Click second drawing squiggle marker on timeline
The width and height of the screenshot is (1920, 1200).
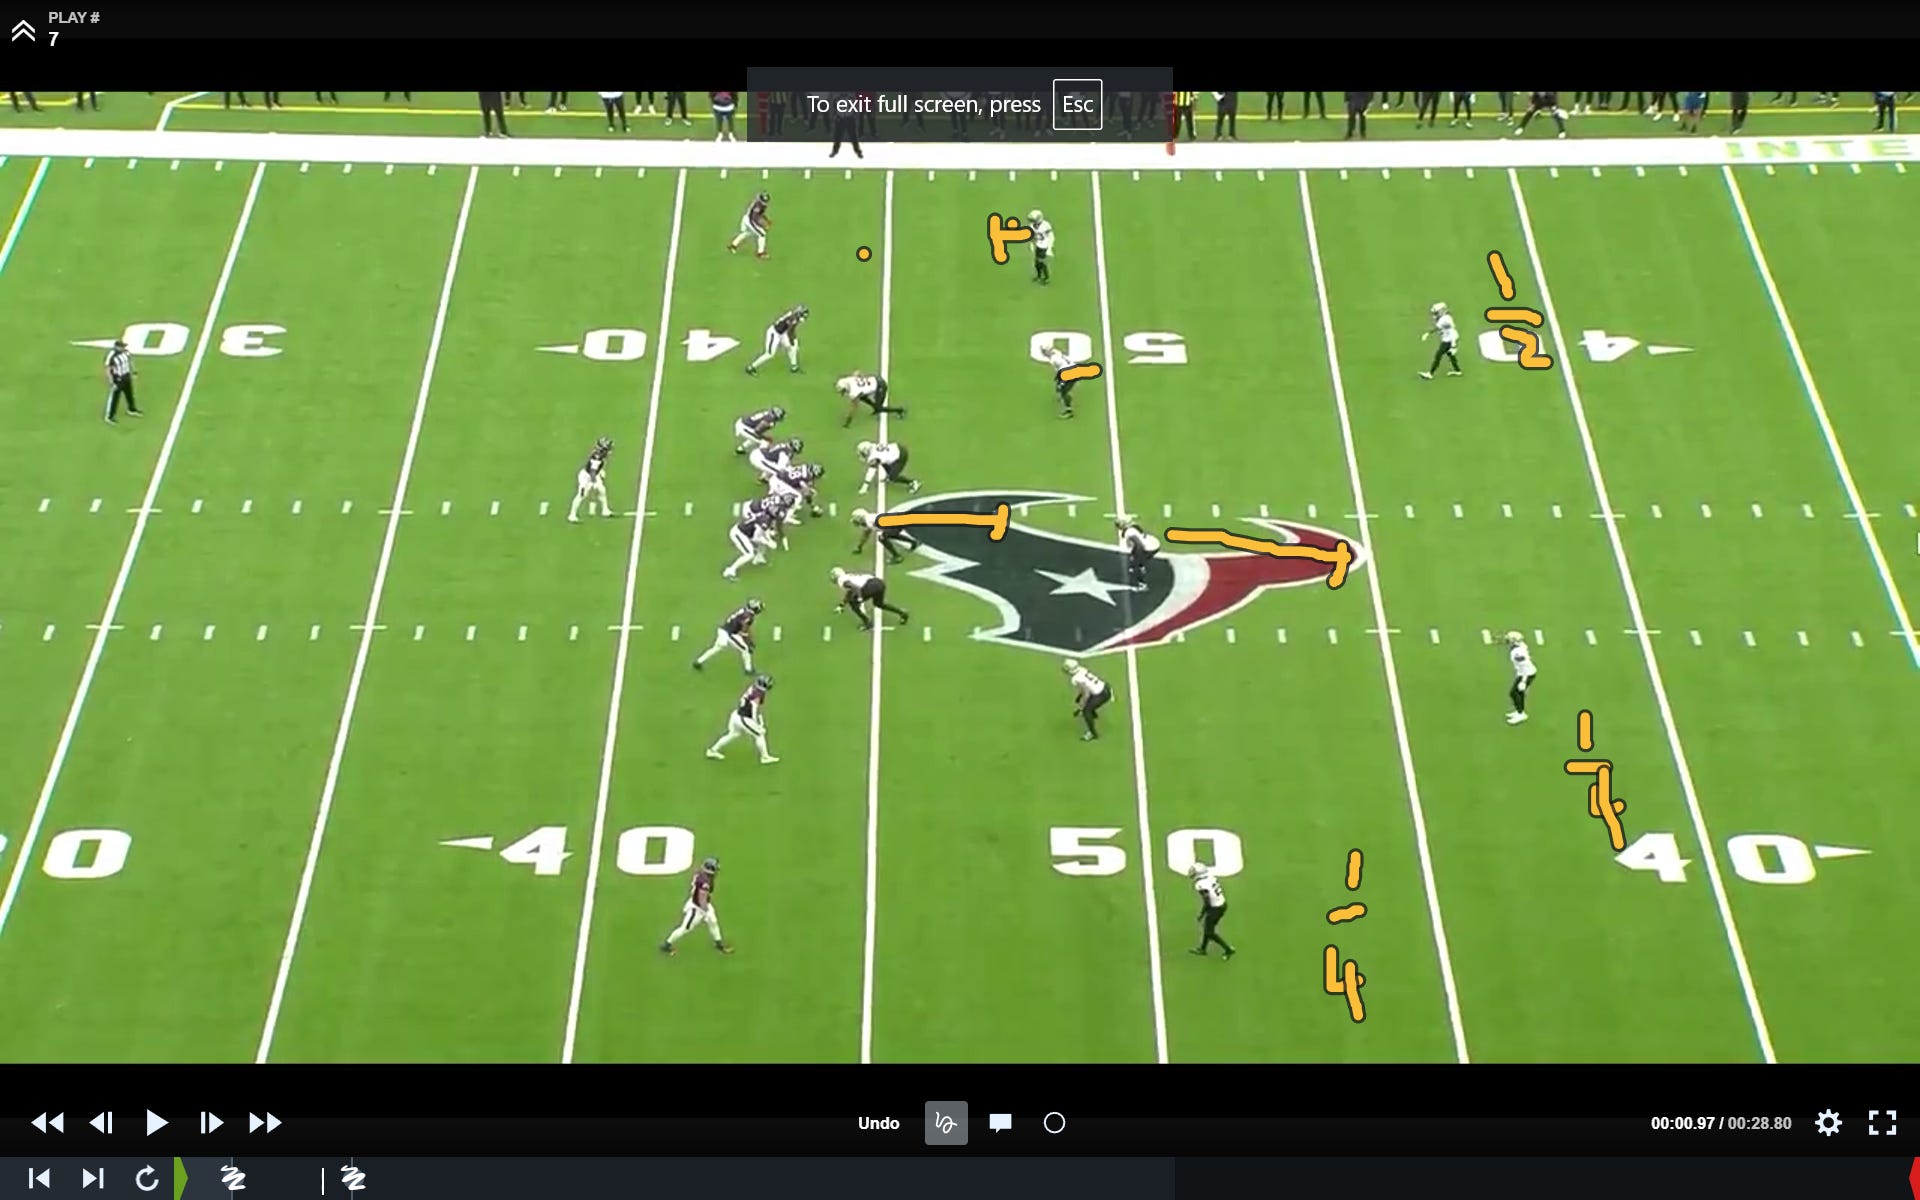tap(353, 1179)
